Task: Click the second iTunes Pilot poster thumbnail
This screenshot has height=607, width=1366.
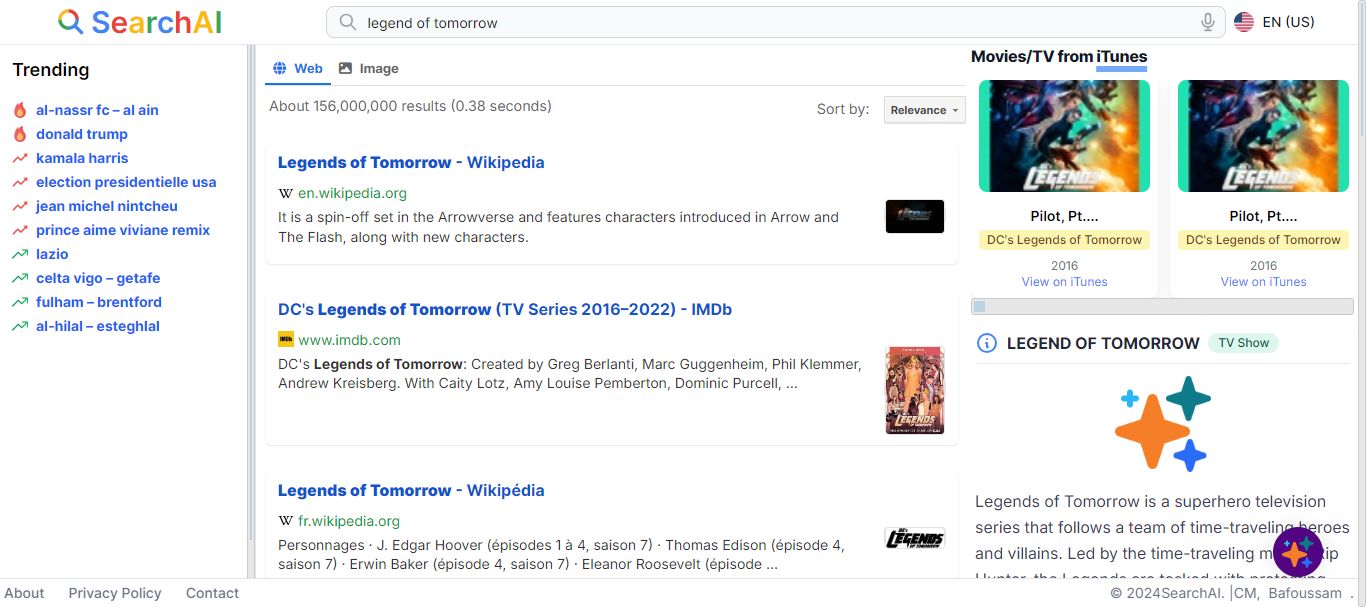Action: (x=1263, y=136)
